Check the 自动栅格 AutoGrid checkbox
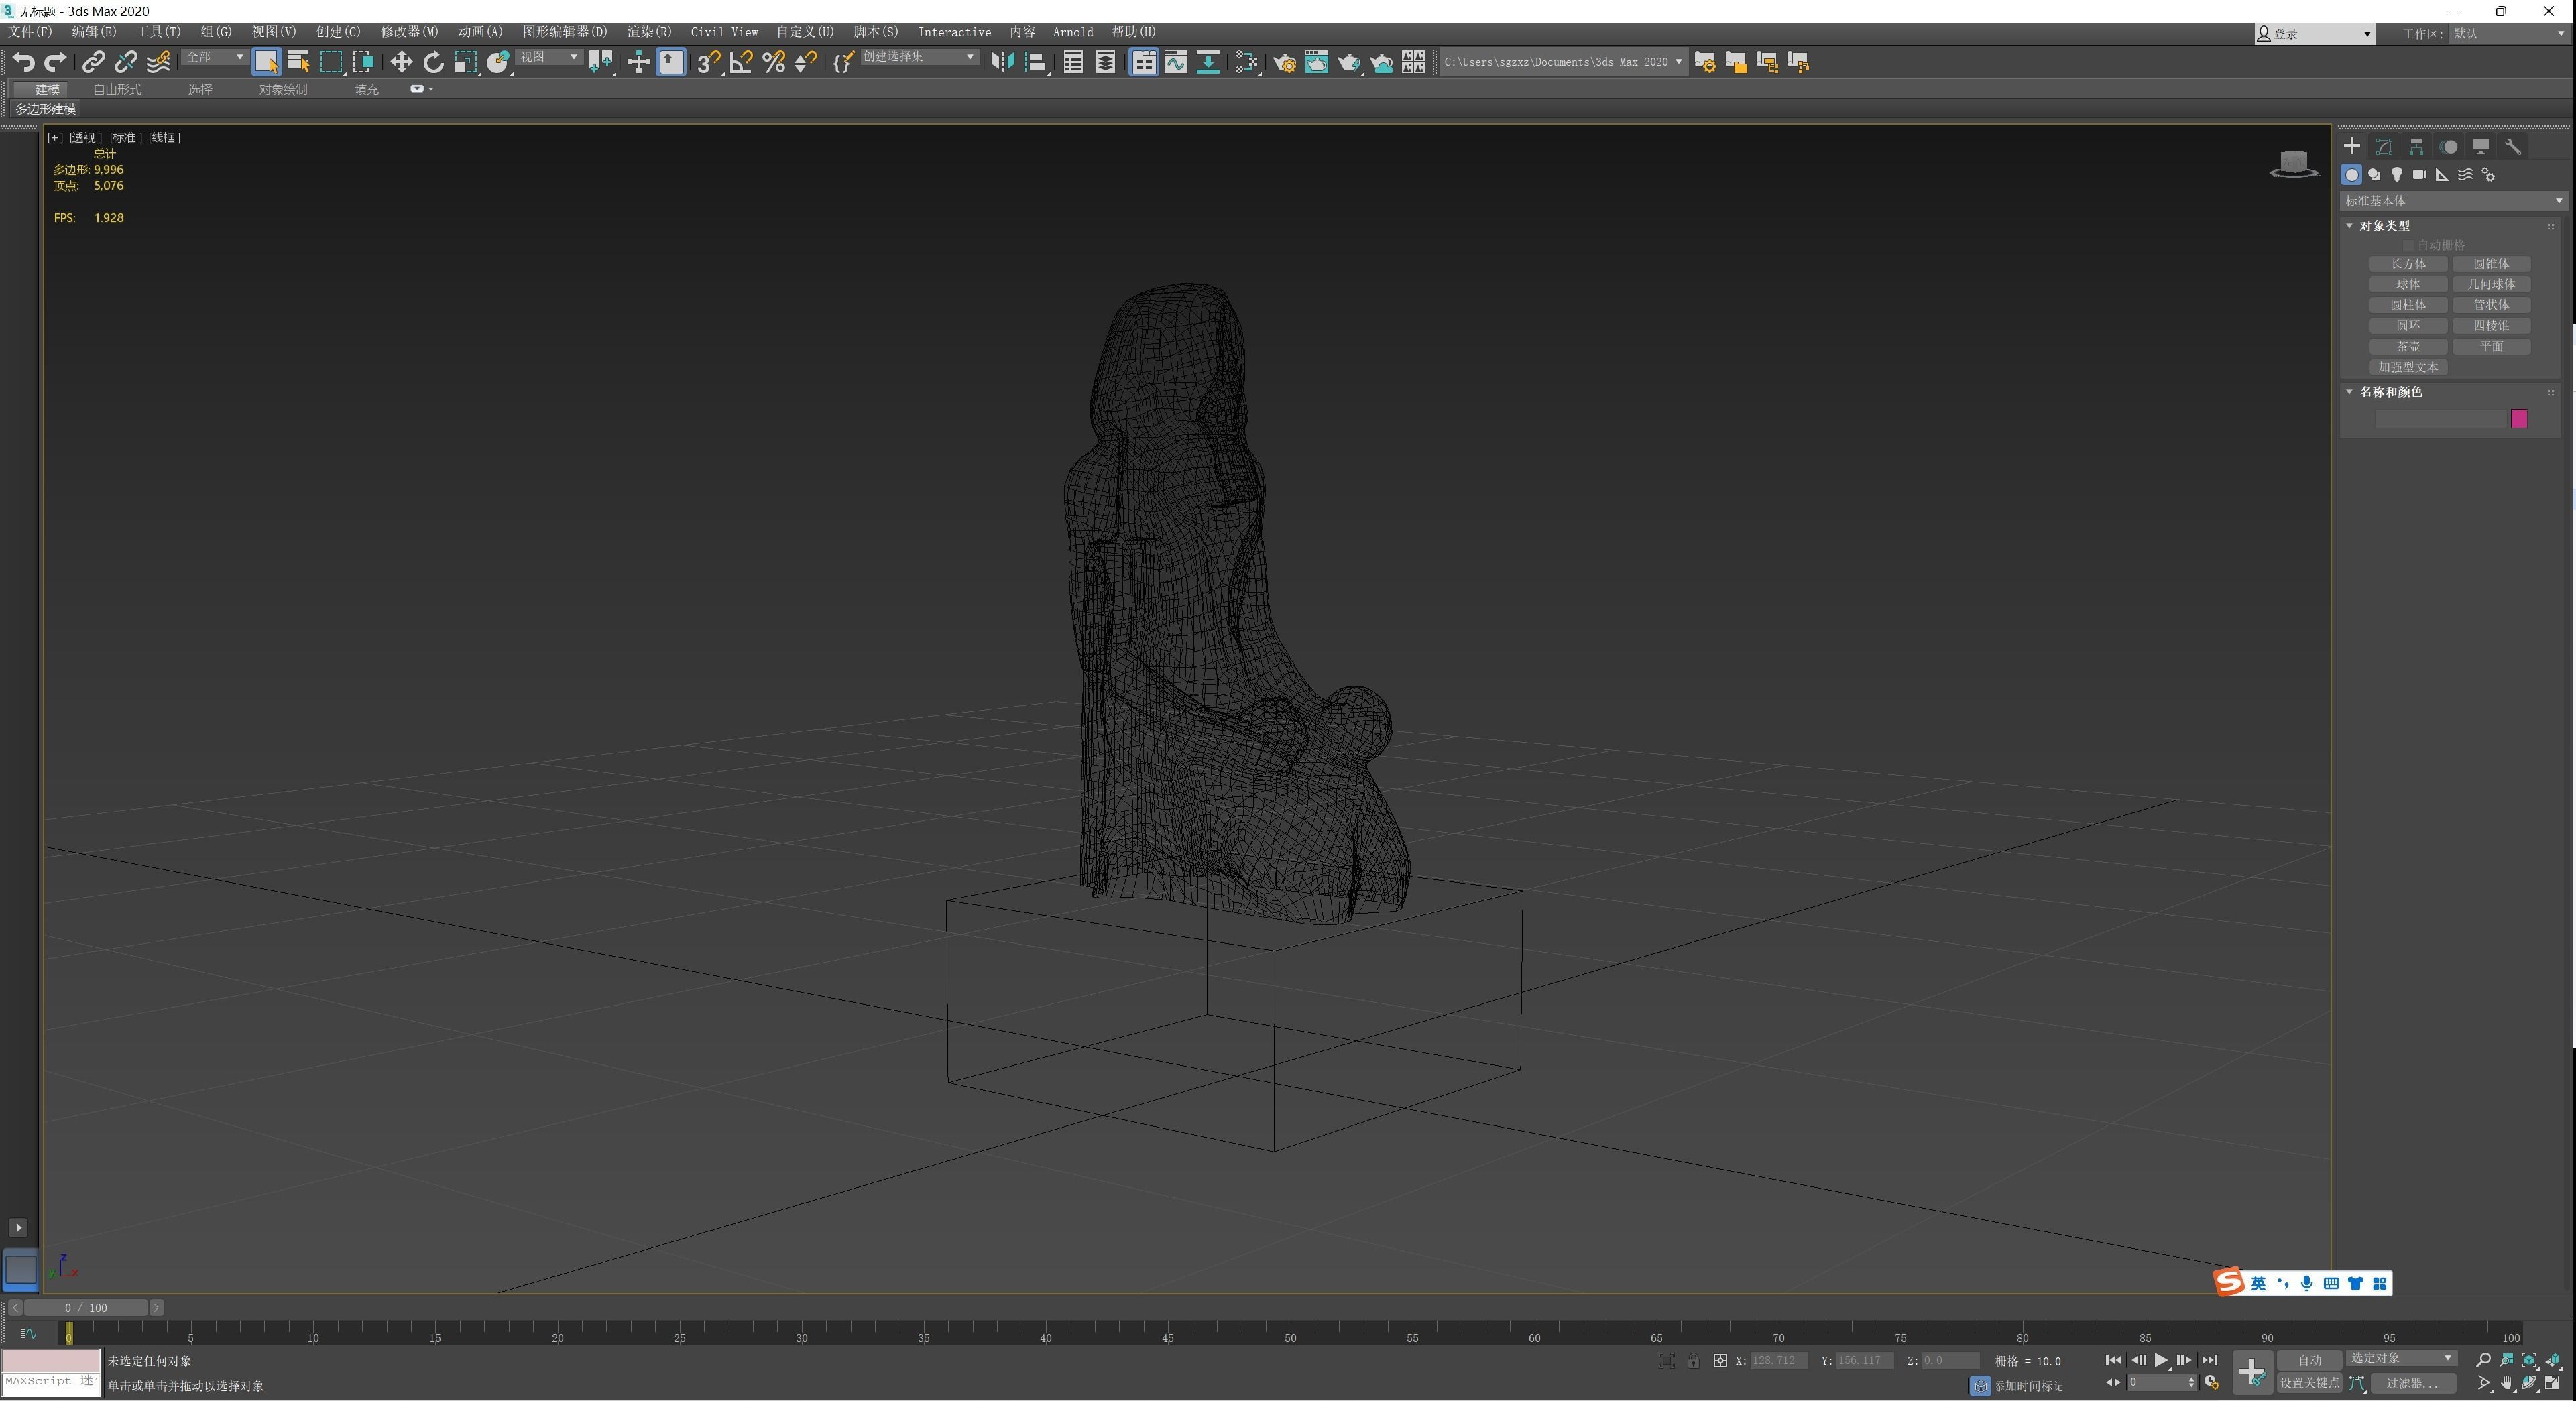Screen dimensions: 2576x1401 [x=2408, y=245]
